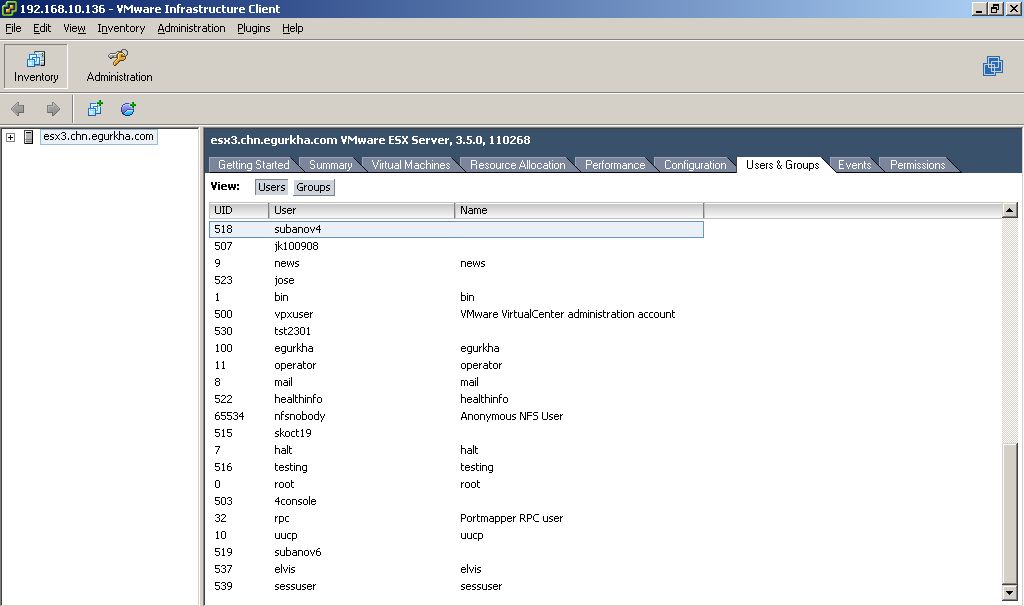Select the news user row
The image size is (1024, 606).
(x=456, y=263)
